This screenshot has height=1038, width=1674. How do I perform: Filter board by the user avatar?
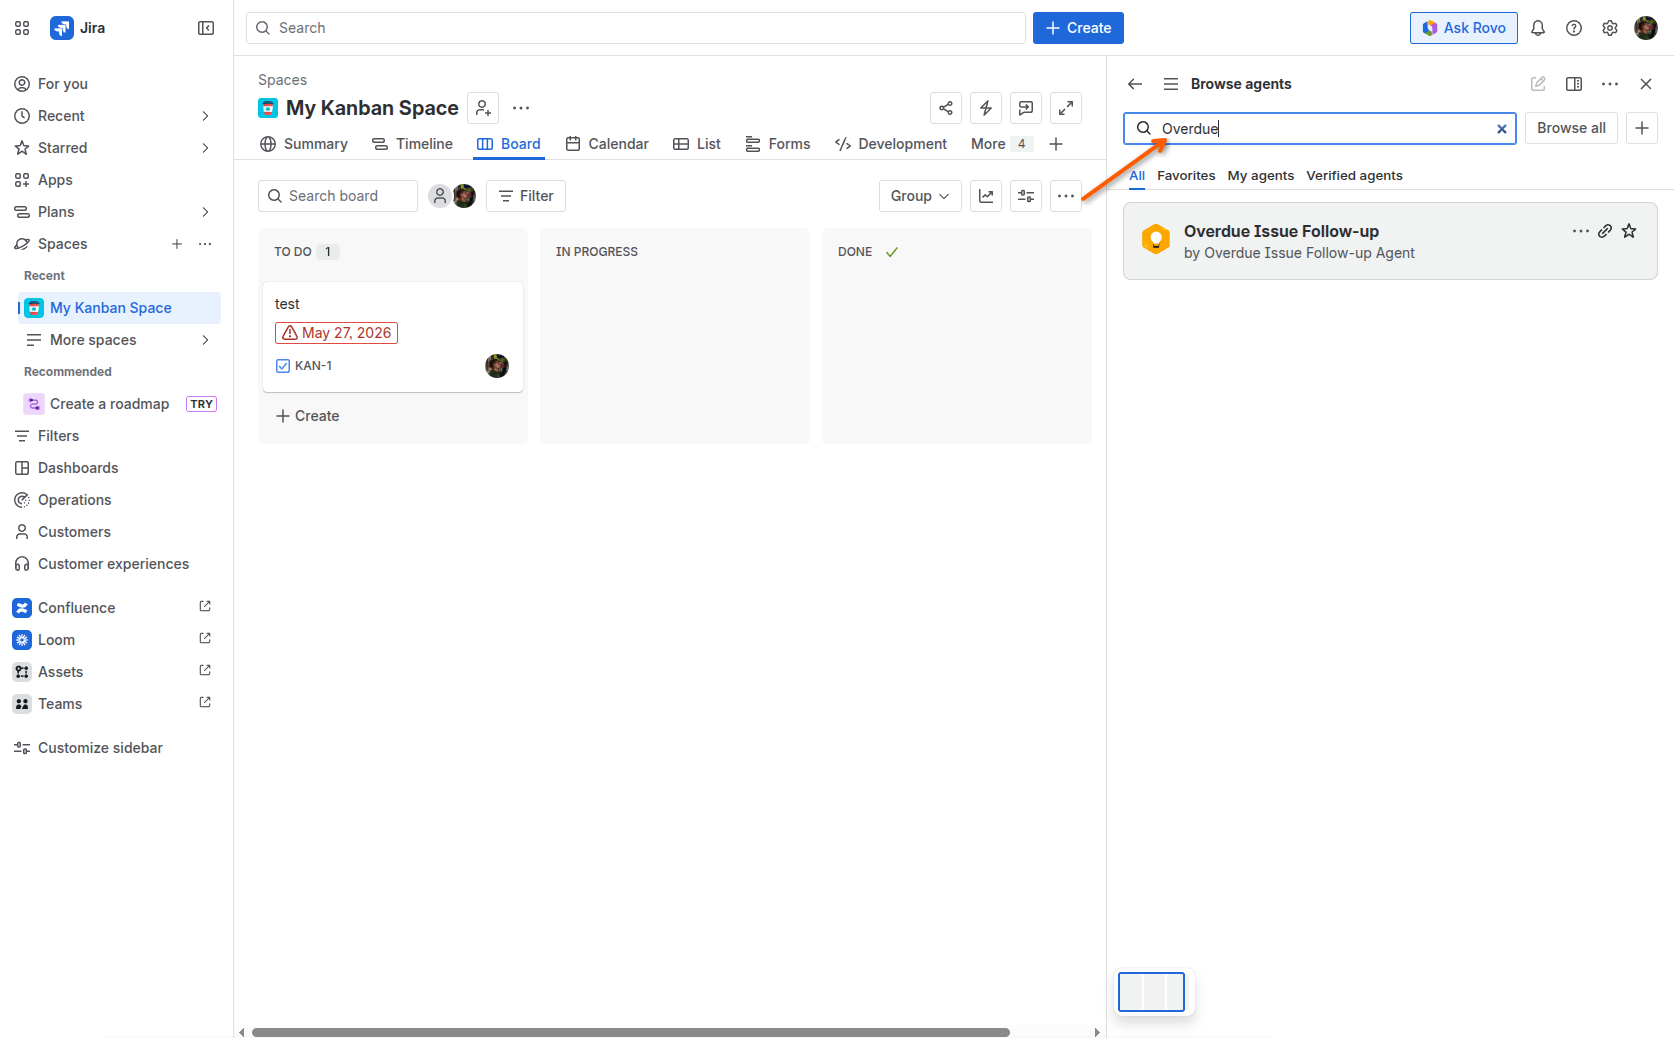464,196
